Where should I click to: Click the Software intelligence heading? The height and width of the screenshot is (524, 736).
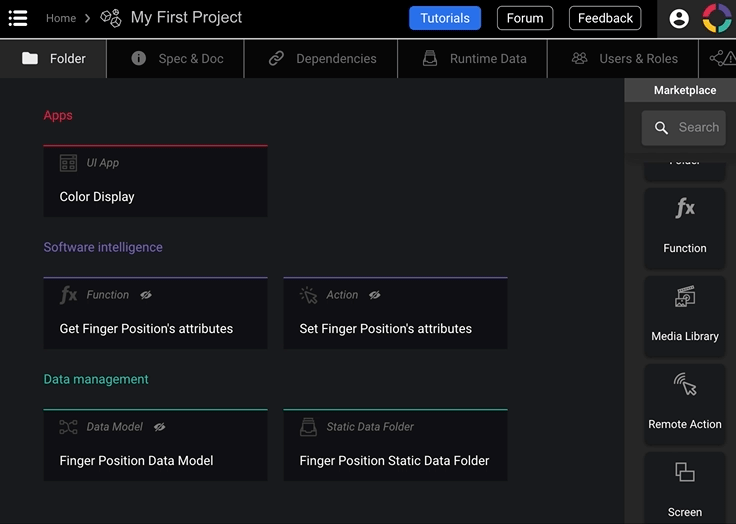(x=103, y=247)
